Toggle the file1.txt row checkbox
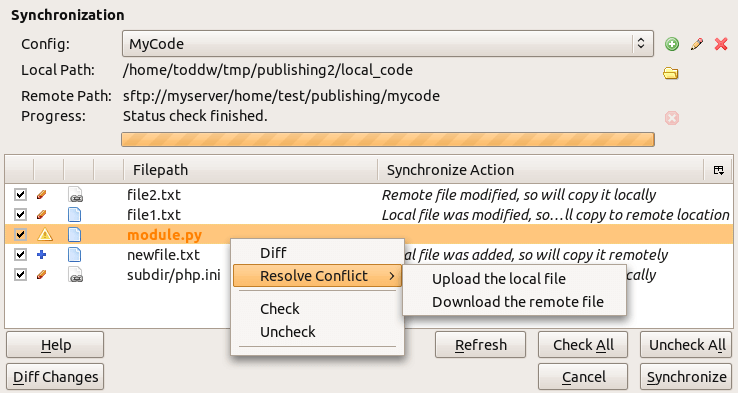Screen dimensions: 738x393 20,215
